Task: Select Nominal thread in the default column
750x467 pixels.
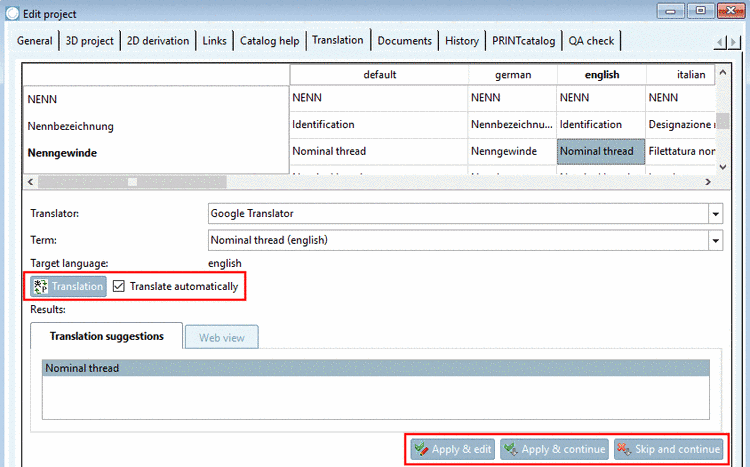Action: tap(378, 152)
